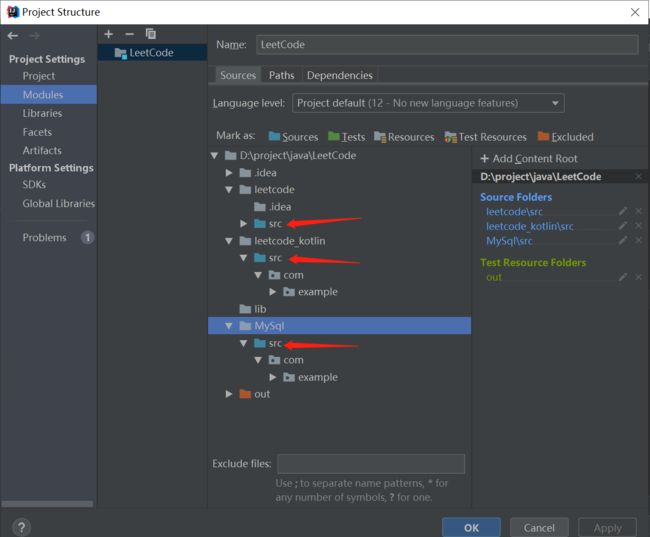
Task: Edit the out test resource folder properties
Action: pos(623,277)
